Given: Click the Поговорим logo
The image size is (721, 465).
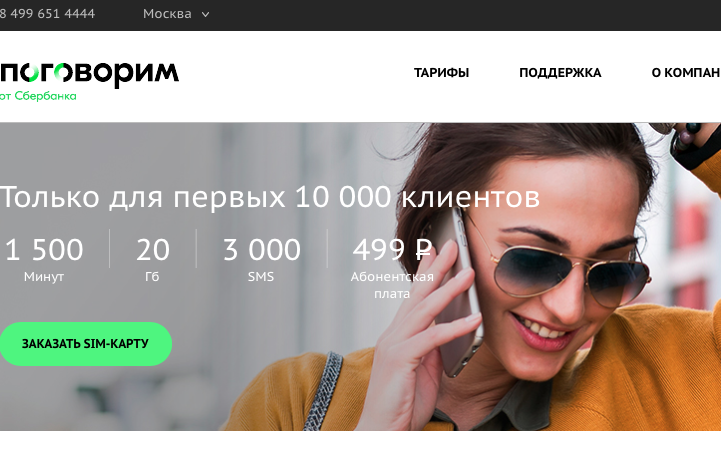Looking at the screenshot, I should coord(89,74).
